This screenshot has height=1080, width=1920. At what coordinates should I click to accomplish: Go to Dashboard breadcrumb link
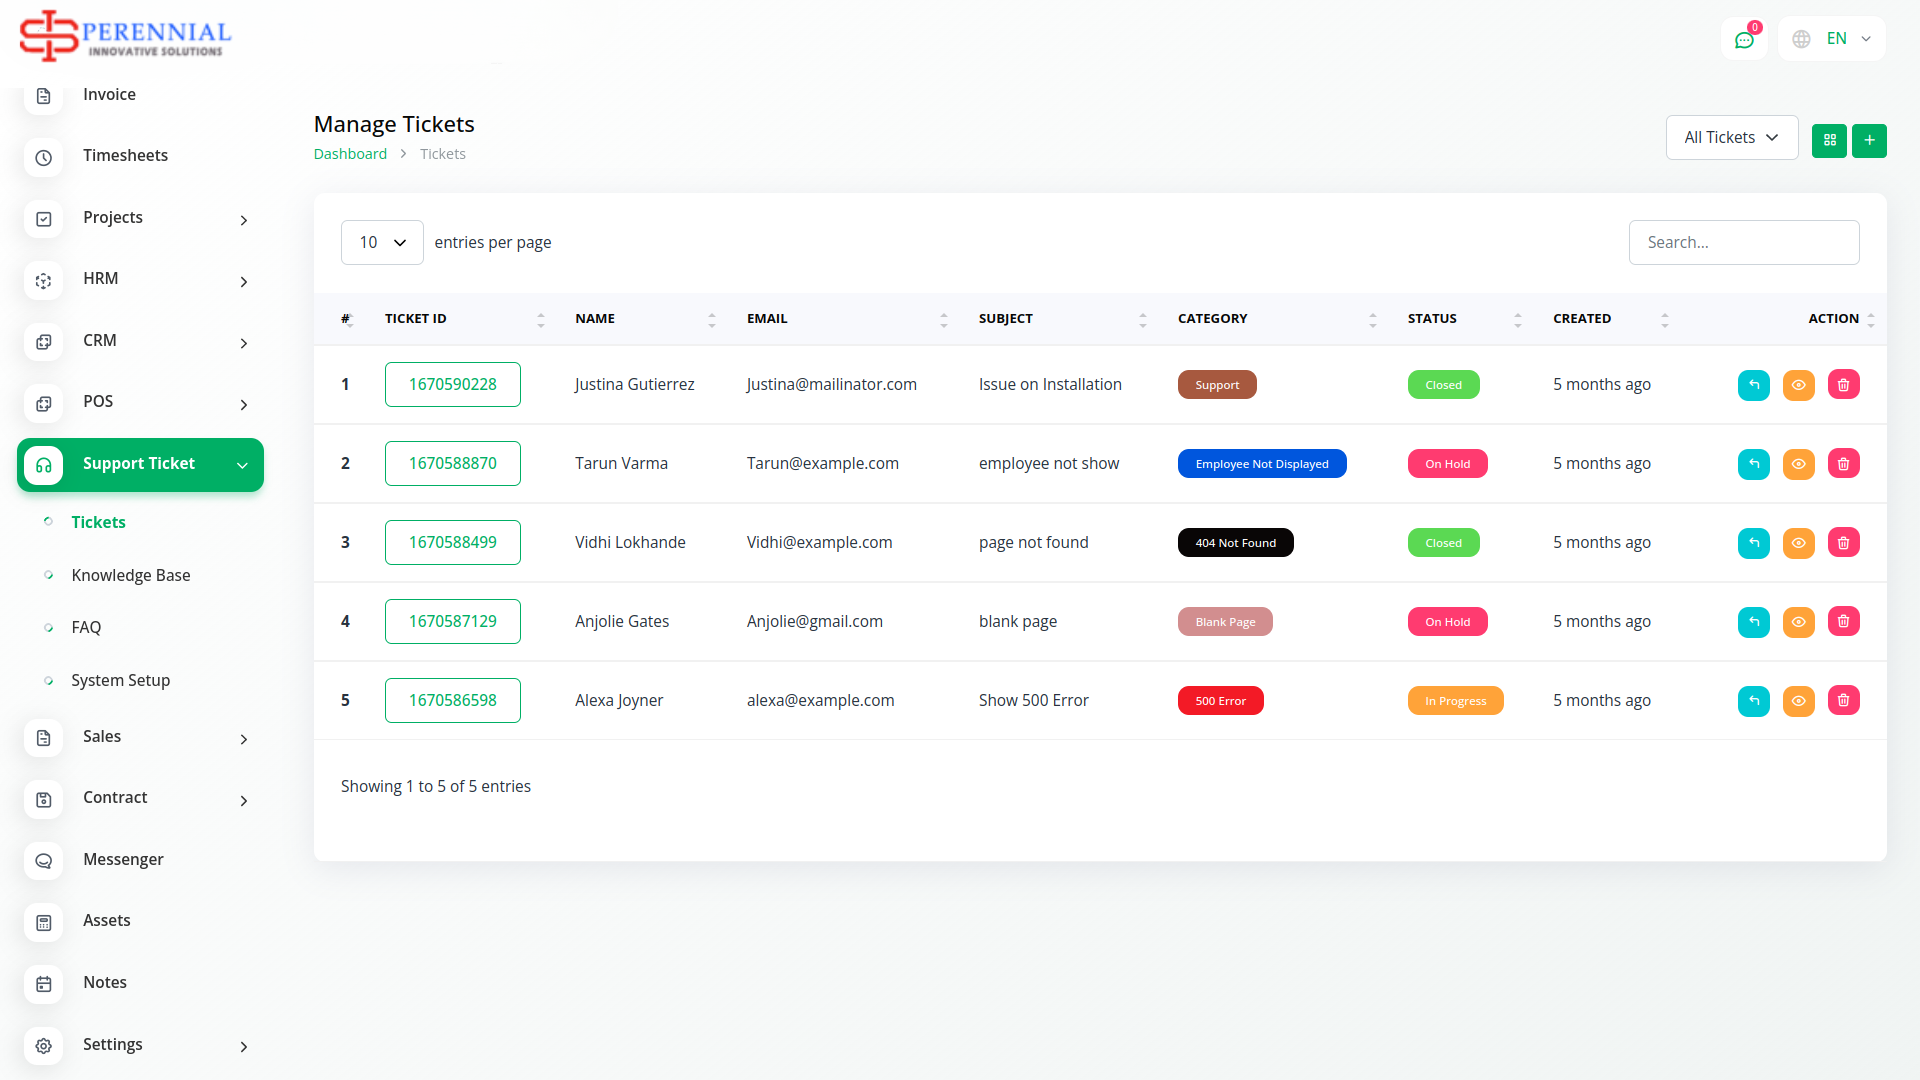tap(350, 154)
